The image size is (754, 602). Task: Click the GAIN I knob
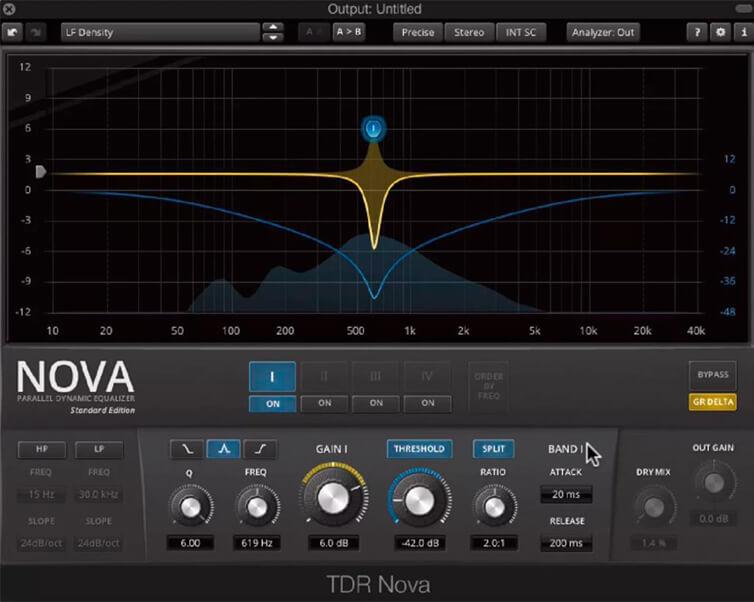[333, 497]
